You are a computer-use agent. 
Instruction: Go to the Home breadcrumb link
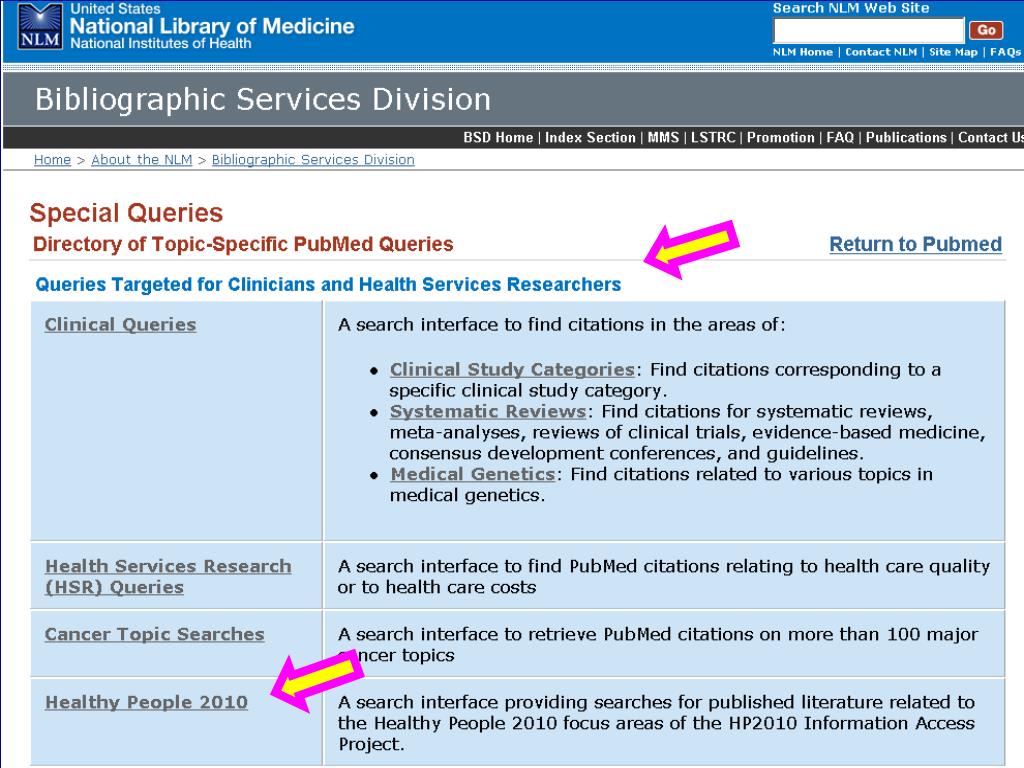pos(52,160)
